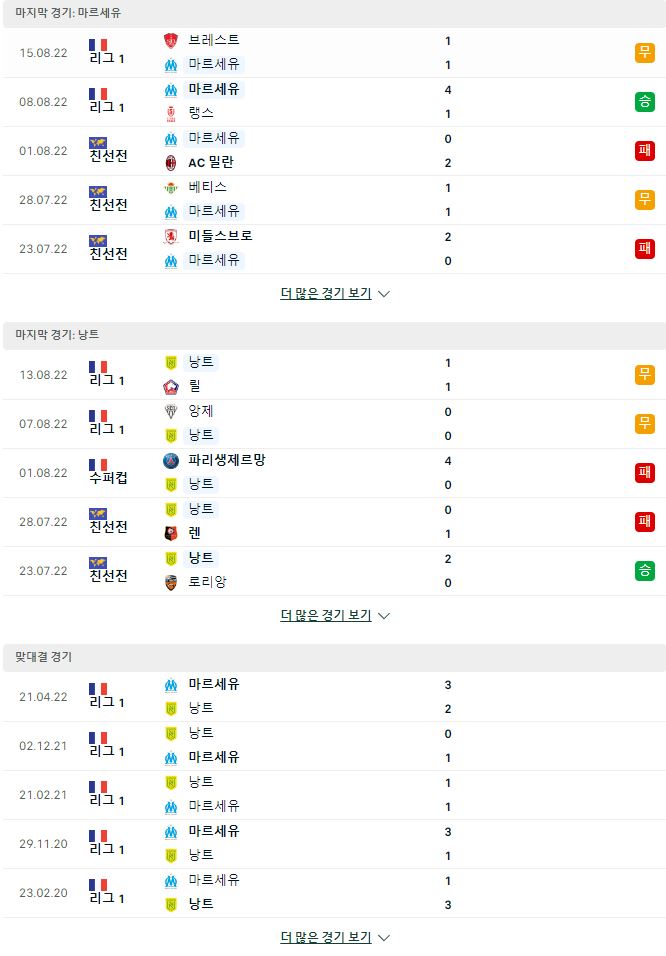
Task: Click the Lille team logo
Action: pos(171,387)
